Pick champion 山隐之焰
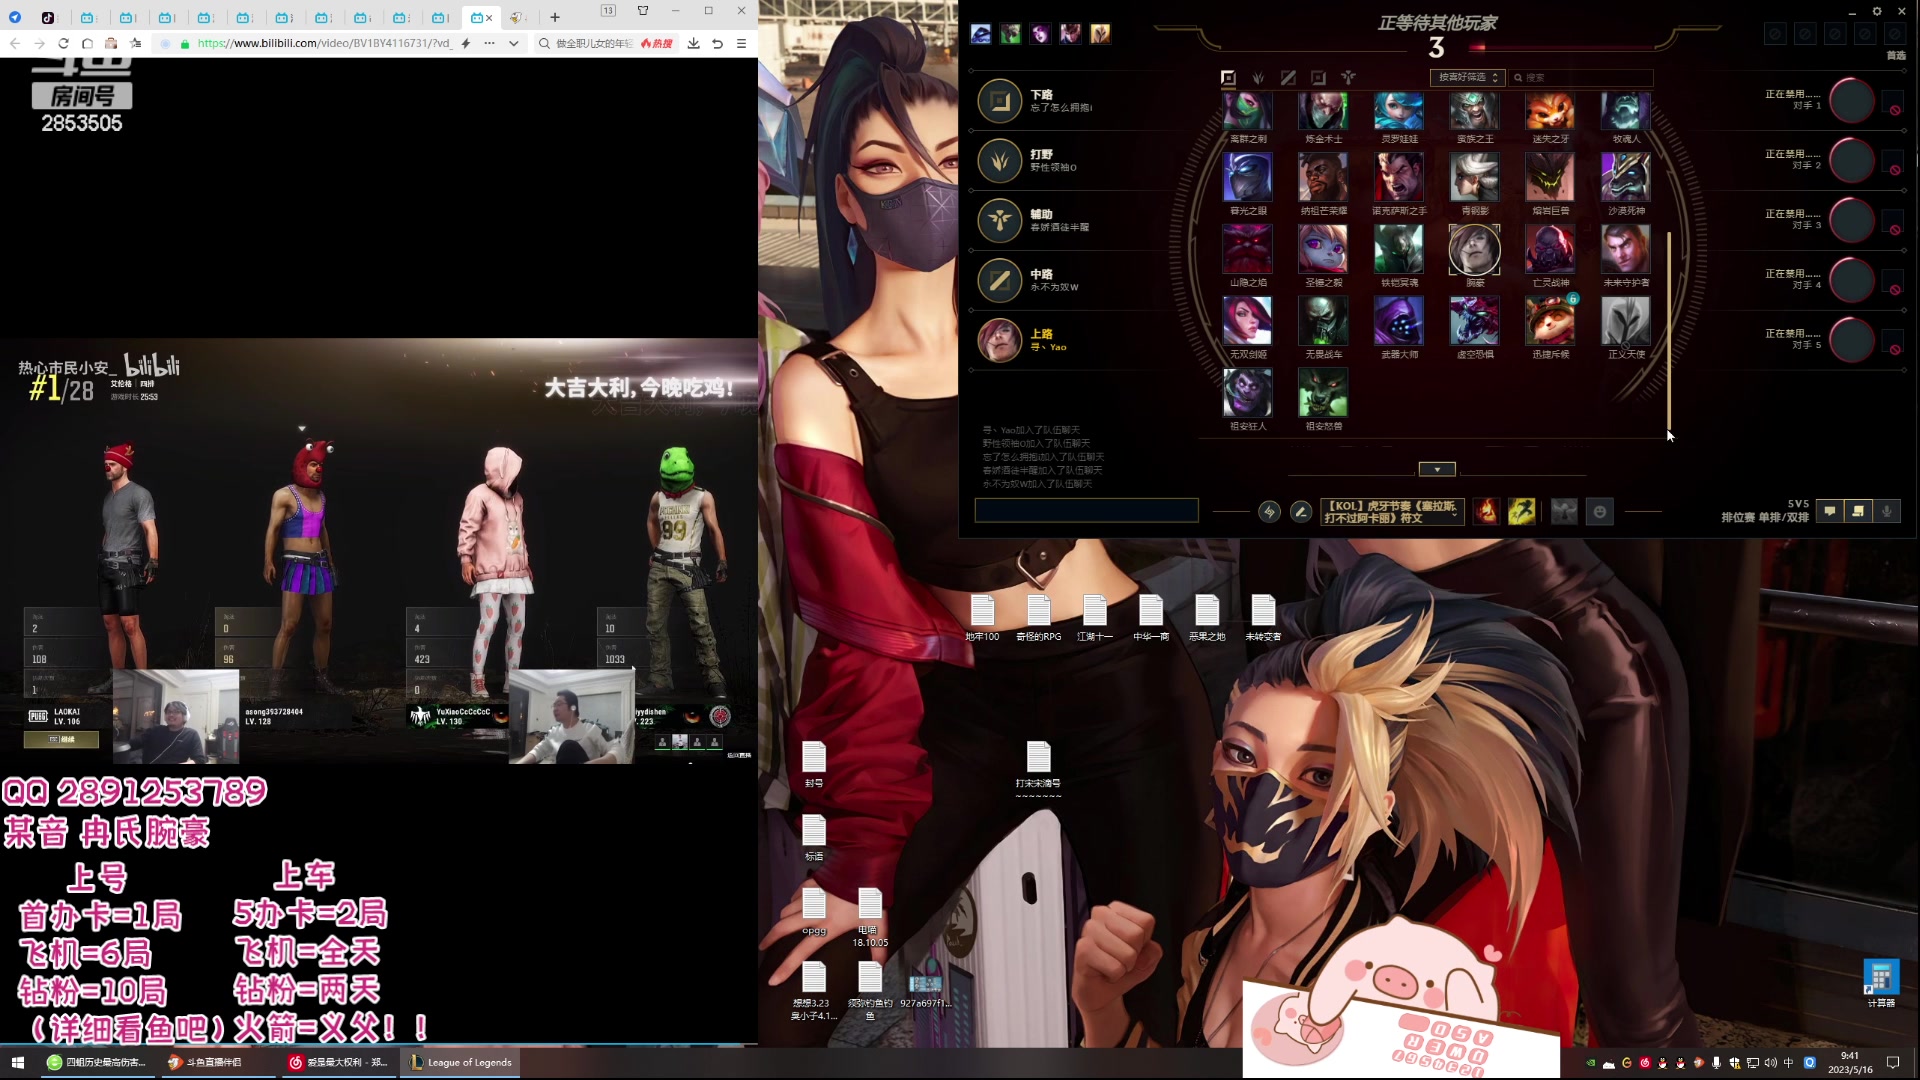 pos(1247,249)
